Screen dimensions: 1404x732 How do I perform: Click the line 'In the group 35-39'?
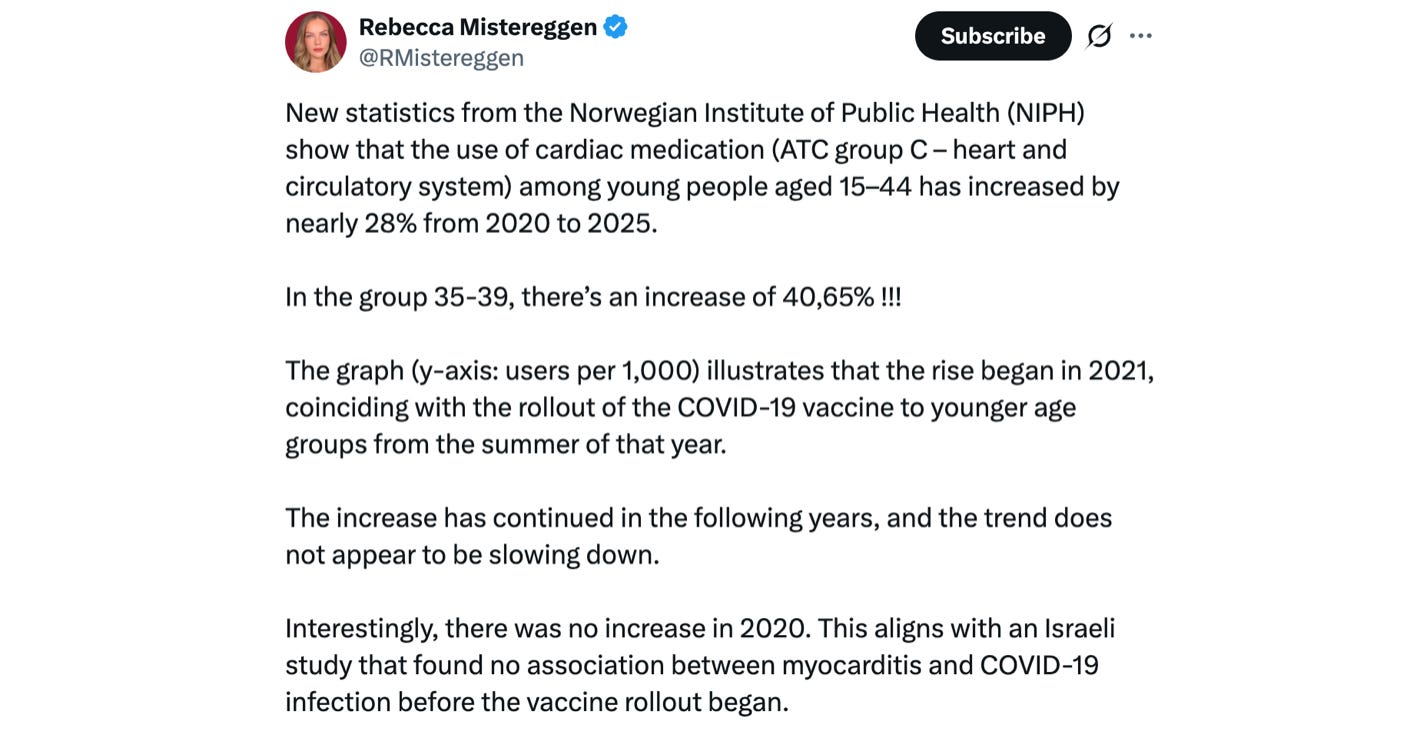pos(593,297)
